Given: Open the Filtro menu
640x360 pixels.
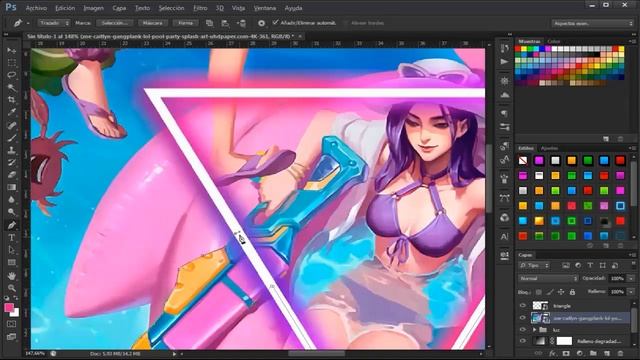Looking at the screenshot, I should click(200, 8).
